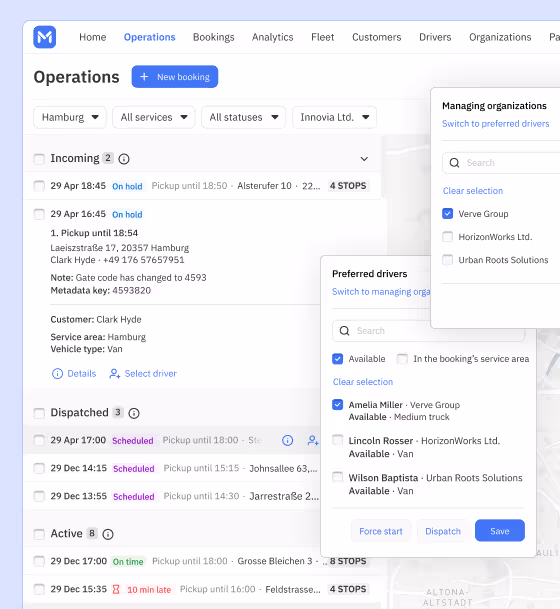Image resolution: width=560 pixels, height=609 pixels.
Task: Select the 29 Dec 14:15 booking checkbox
Action: pos(39,468)
